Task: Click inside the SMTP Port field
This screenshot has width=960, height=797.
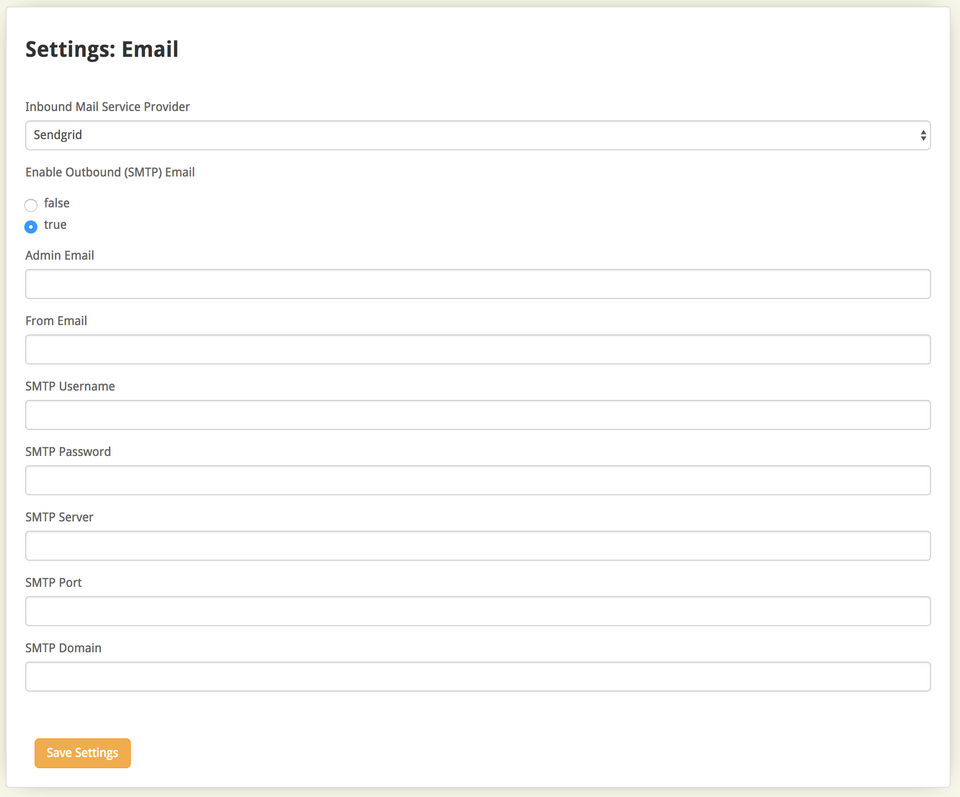Action: point(477,611)
